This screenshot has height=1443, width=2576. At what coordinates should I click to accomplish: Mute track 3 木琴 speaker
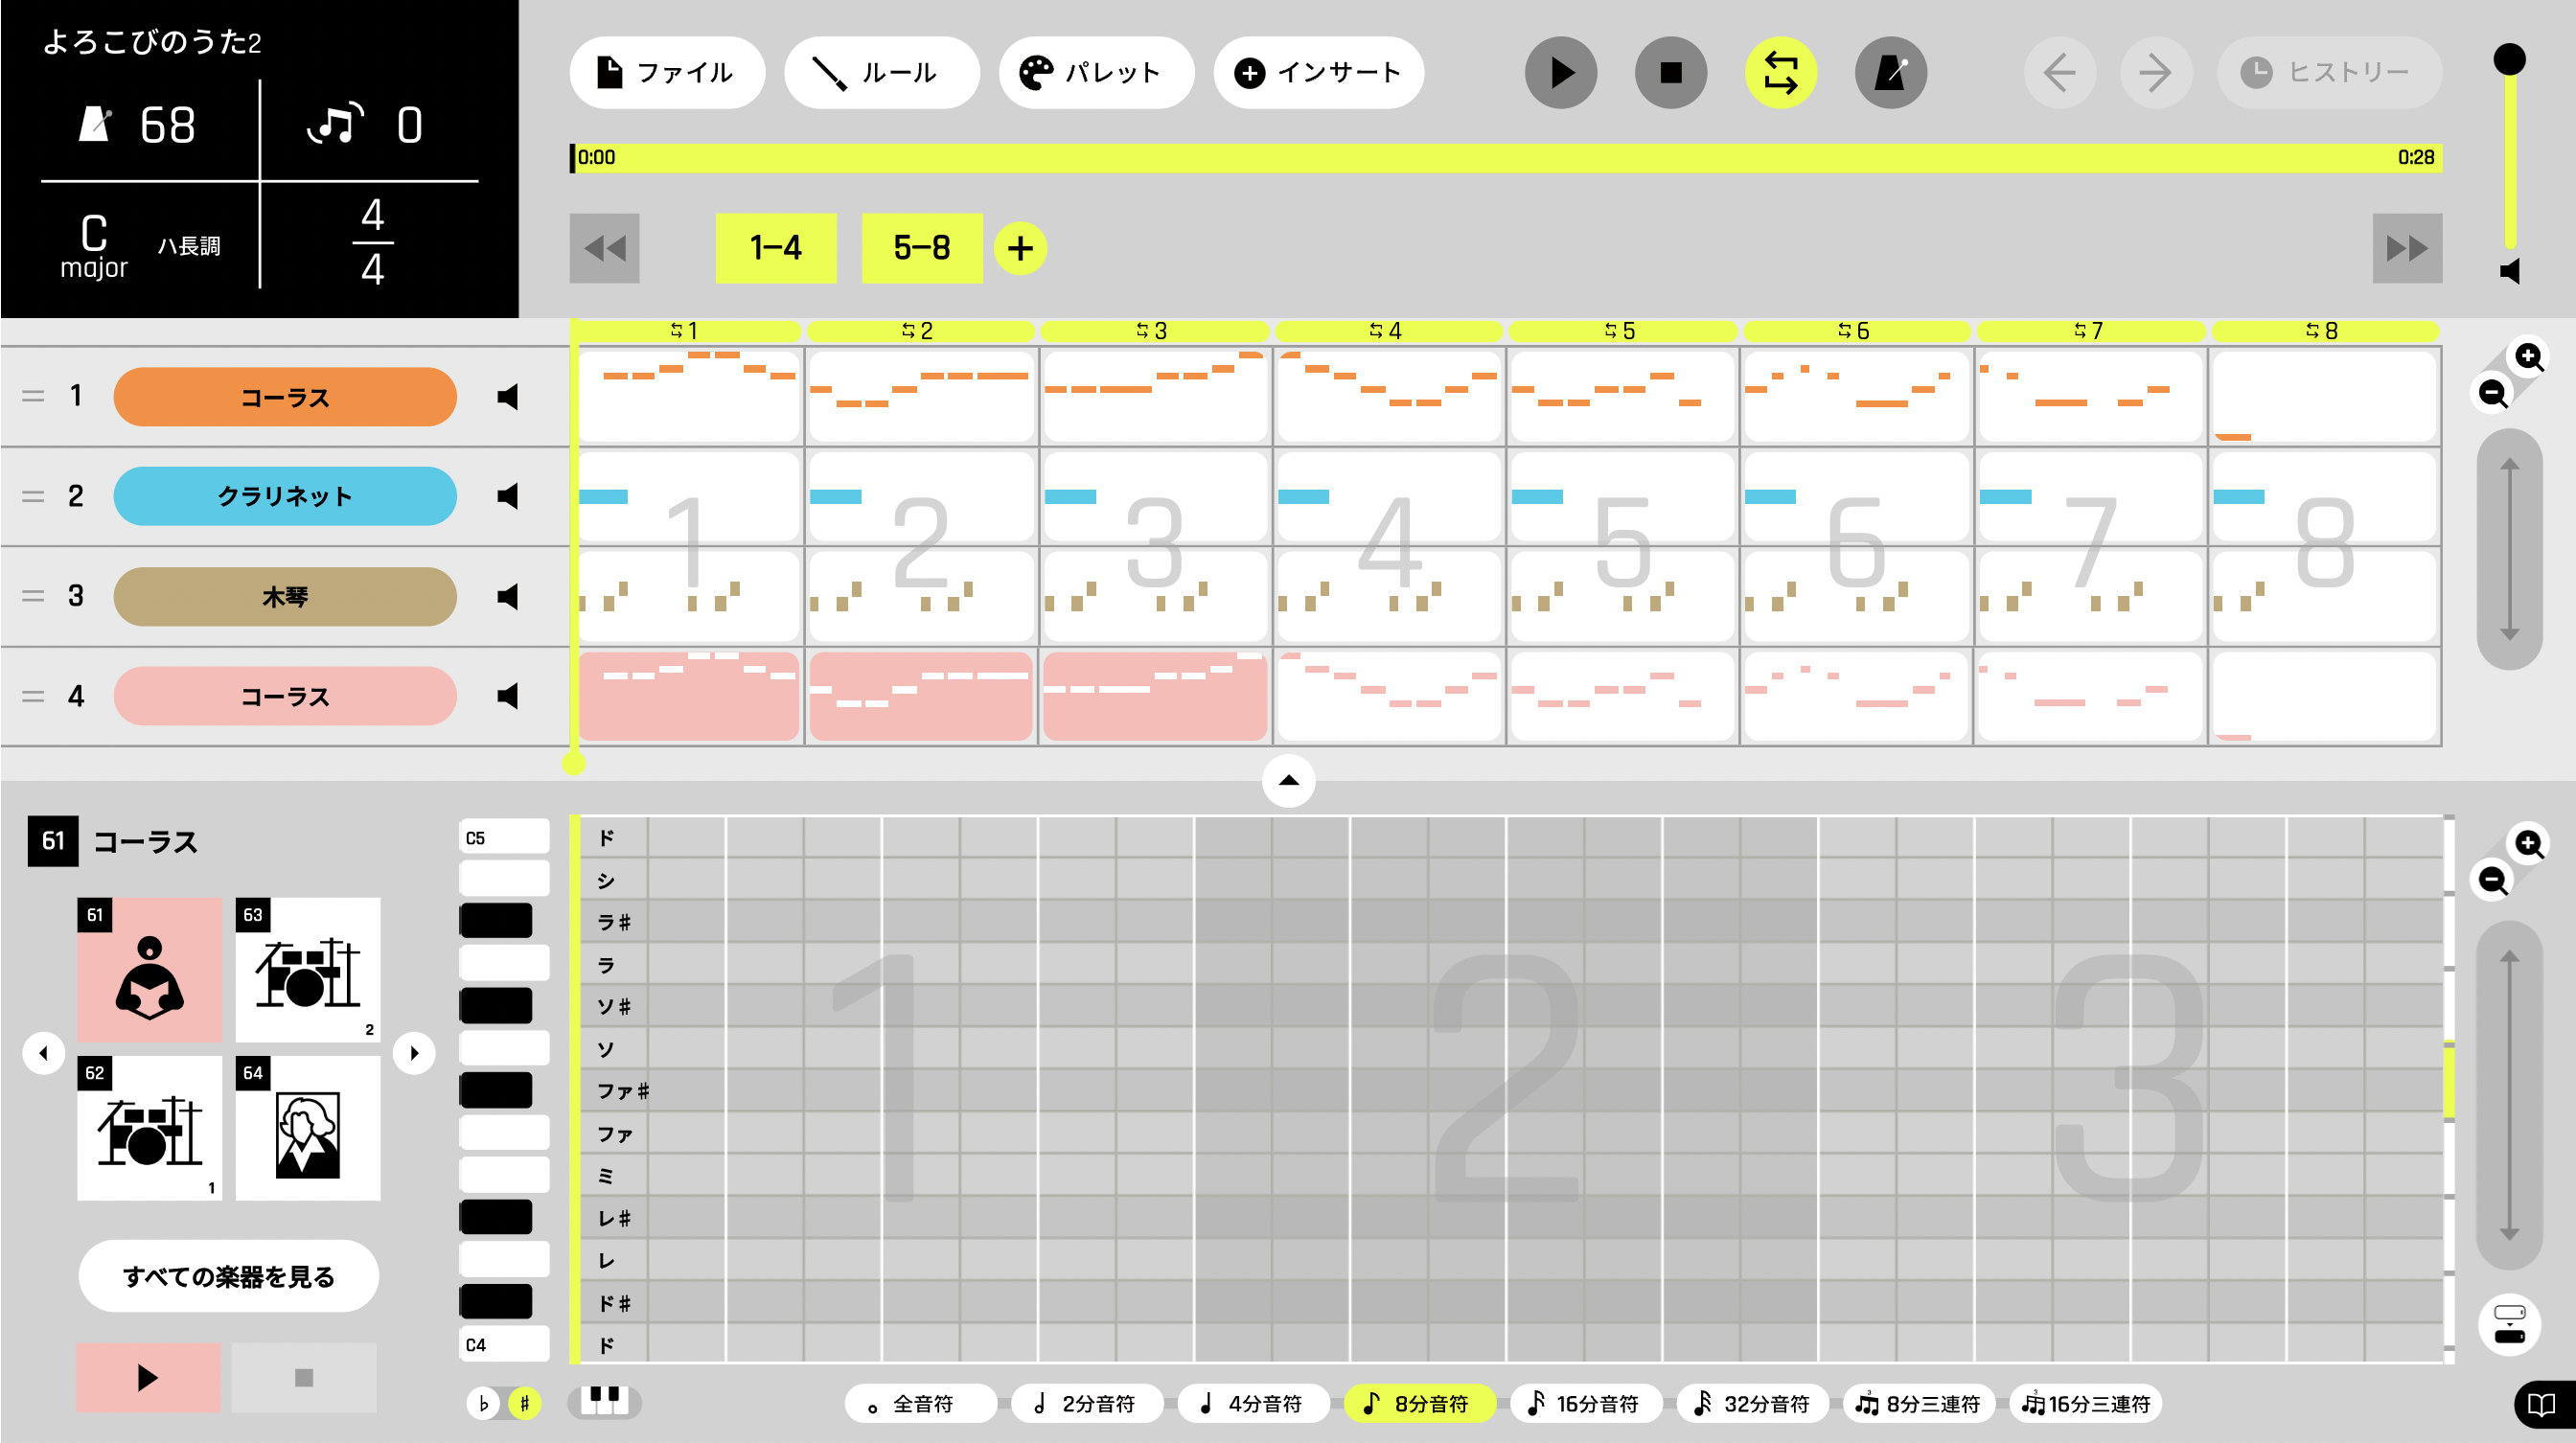509,597
